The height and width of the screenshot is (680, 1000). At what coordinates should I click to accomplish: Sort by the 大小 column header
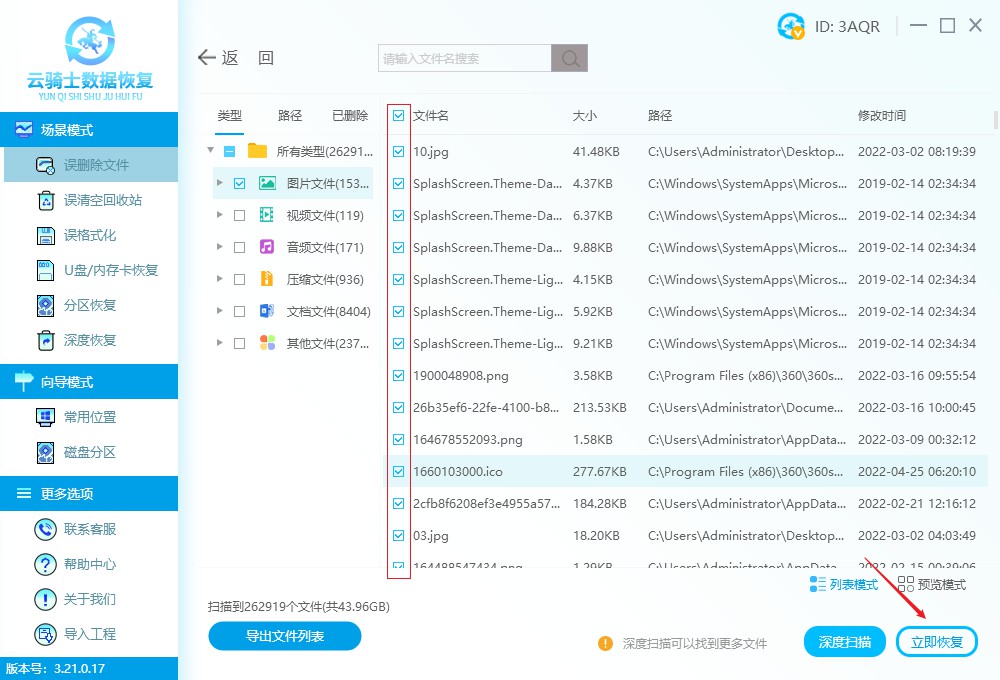click(x=585, y=115)
